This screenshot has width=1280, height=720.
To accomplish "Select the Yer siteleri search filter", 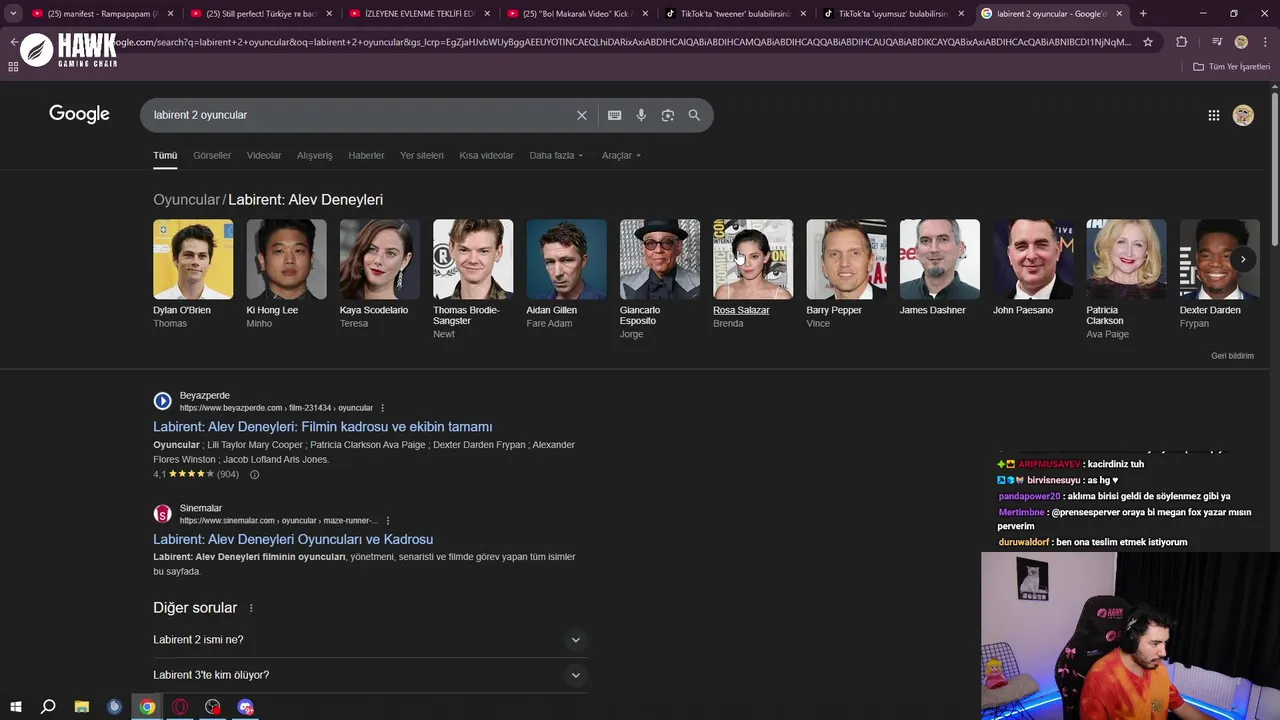I will tap(422, 155).
